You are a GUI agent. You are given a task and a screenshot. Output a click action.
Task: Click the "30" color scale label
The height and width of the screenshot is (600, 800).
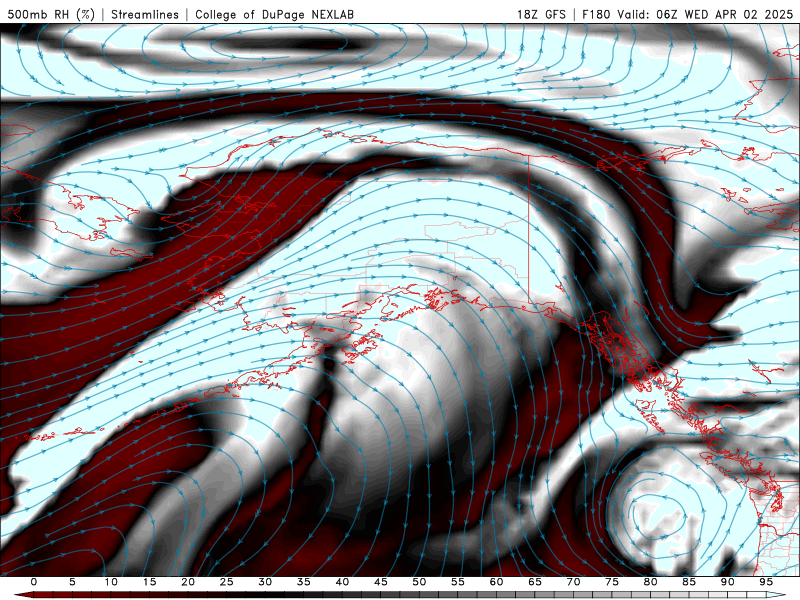pos(265,582)
